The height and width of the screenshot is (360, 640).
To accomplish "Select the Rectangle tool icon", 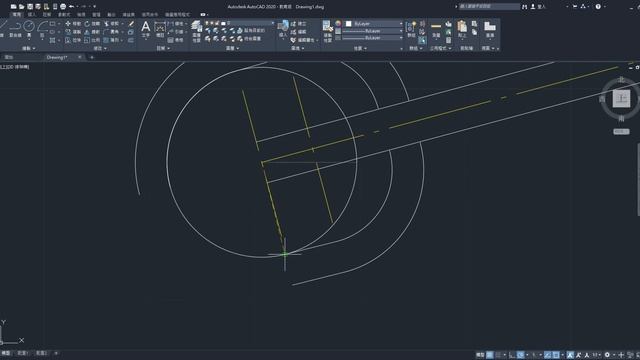I will 52,24.
